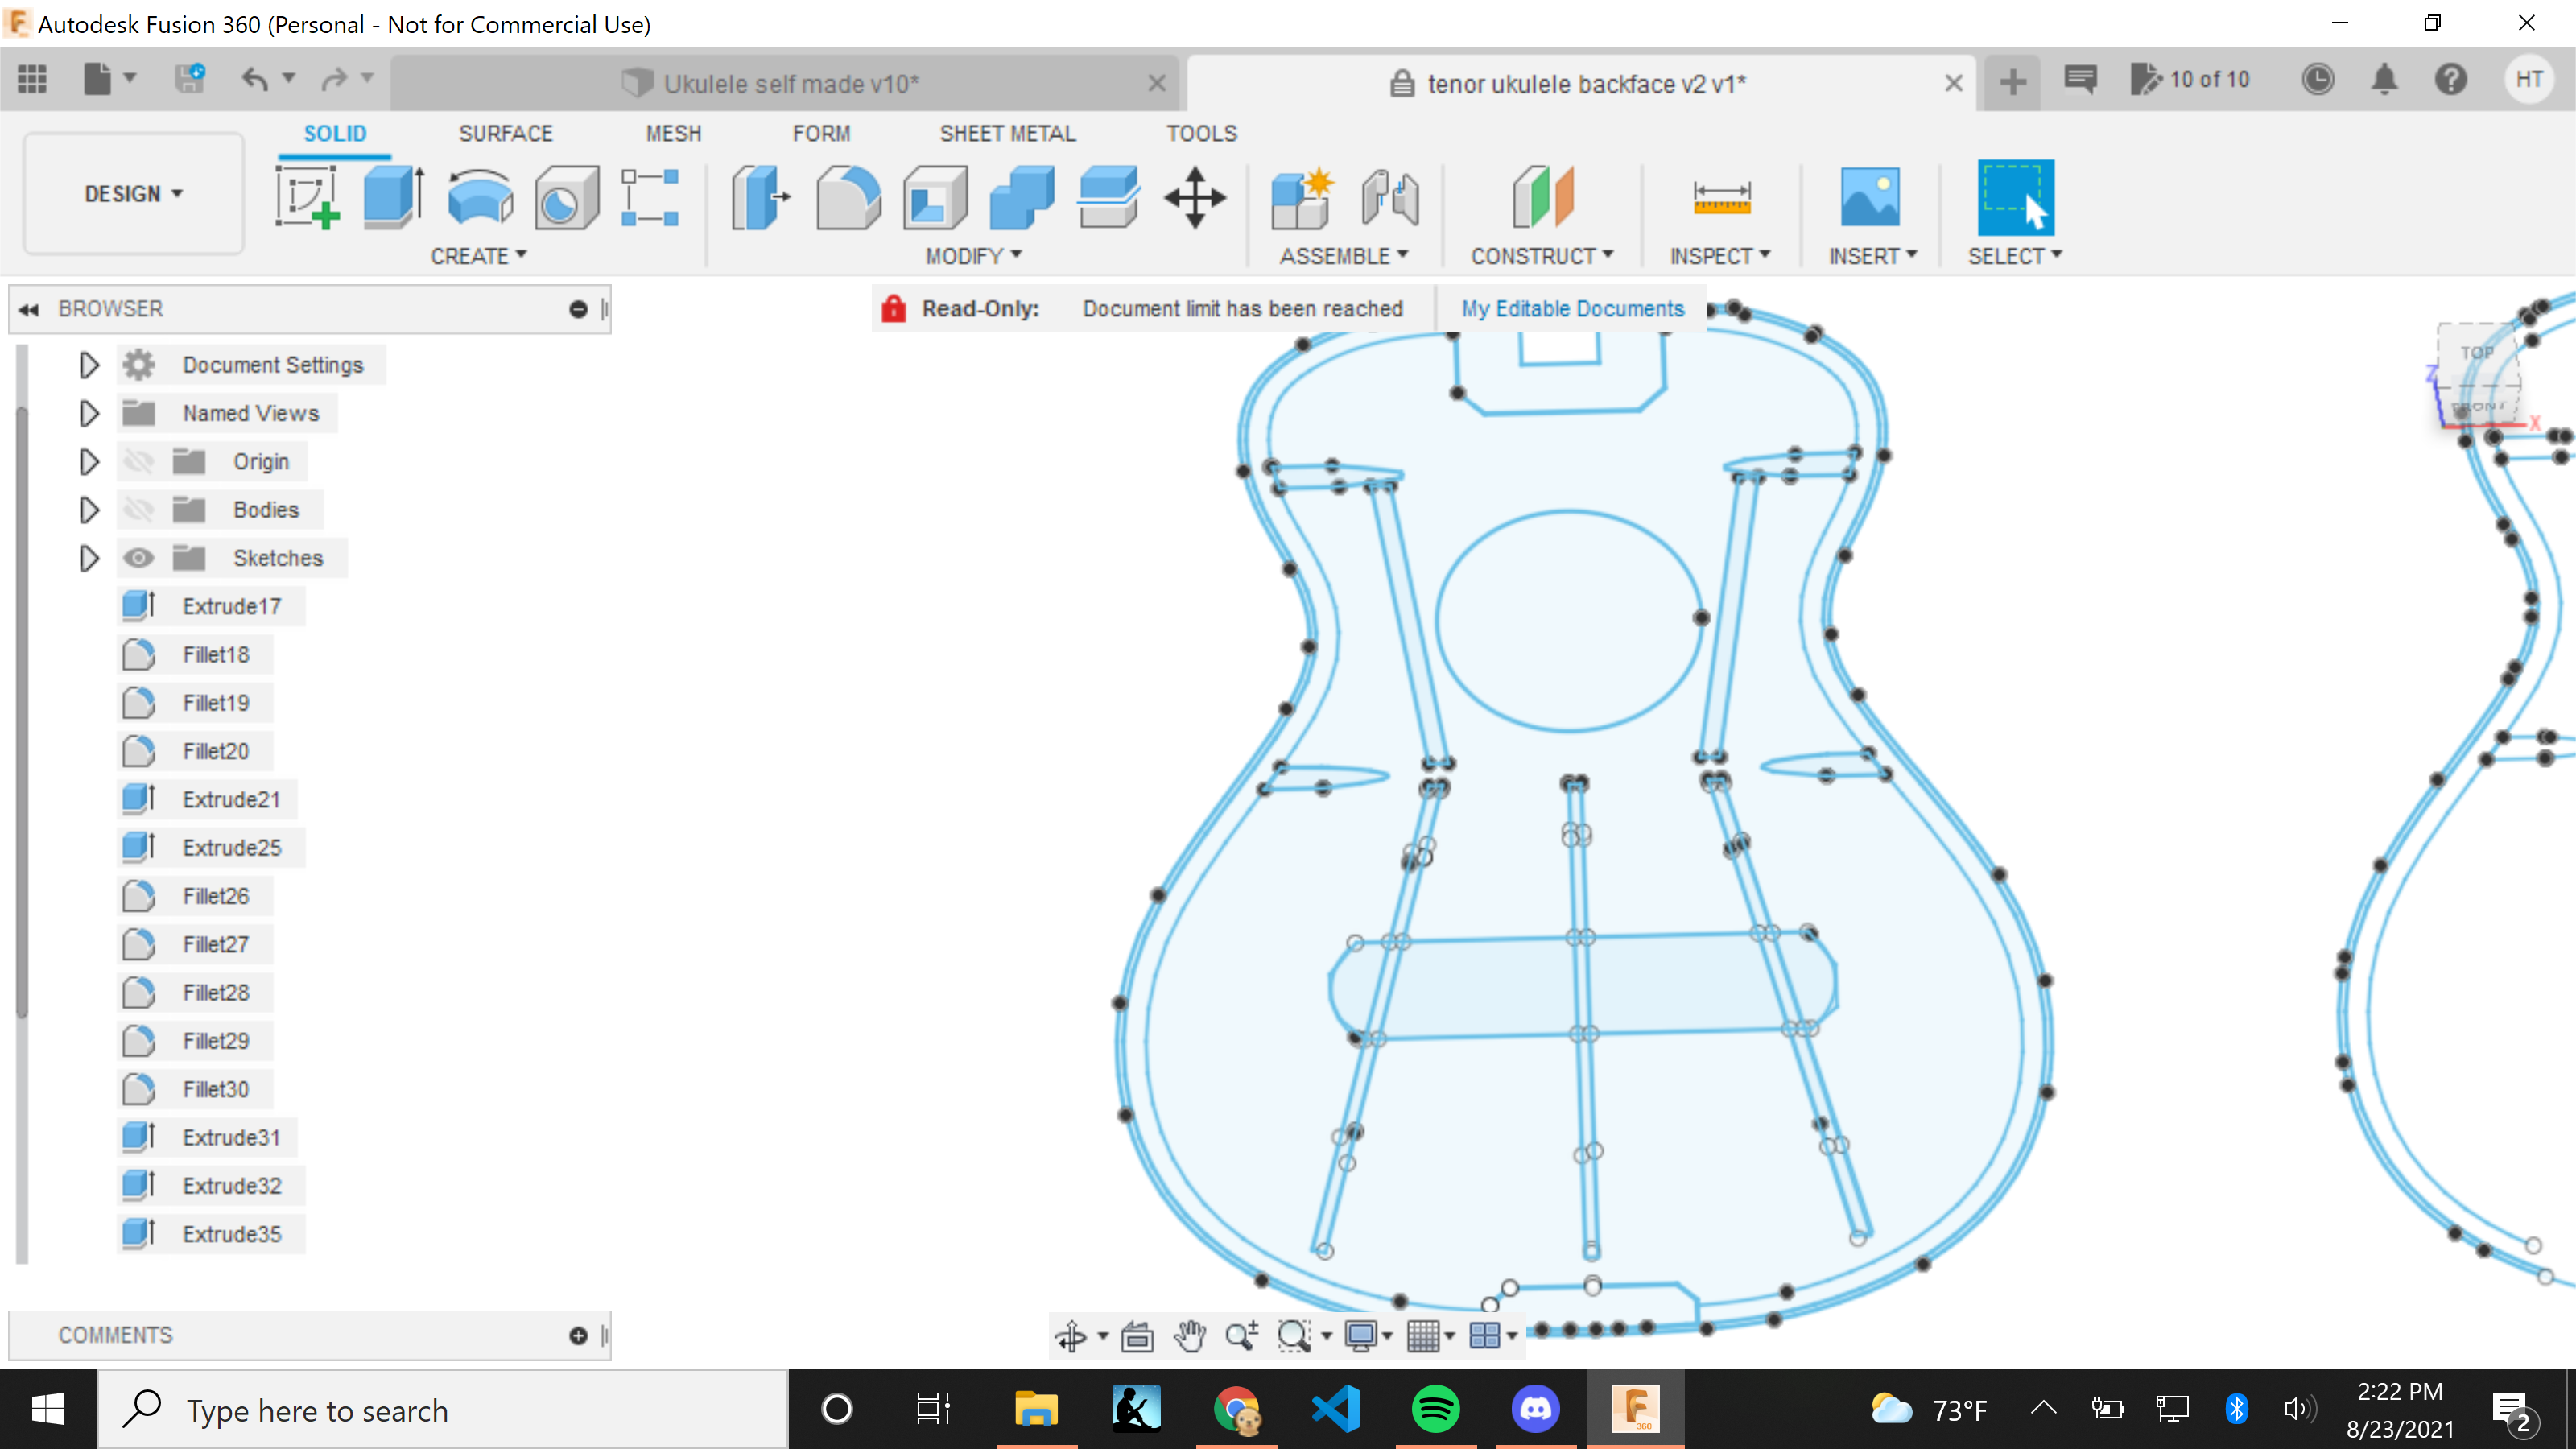Click My Editable Documents link
Viewport: 2576px width, 1449px height.
1571,308
